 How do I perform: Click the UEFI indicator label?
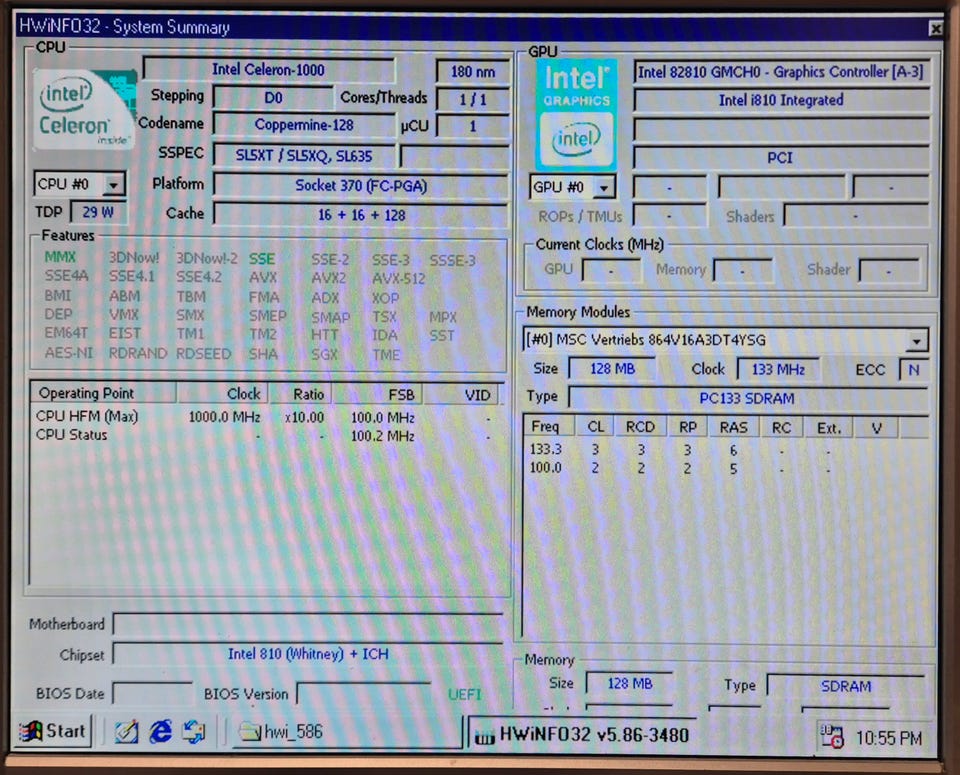point(465,694)
